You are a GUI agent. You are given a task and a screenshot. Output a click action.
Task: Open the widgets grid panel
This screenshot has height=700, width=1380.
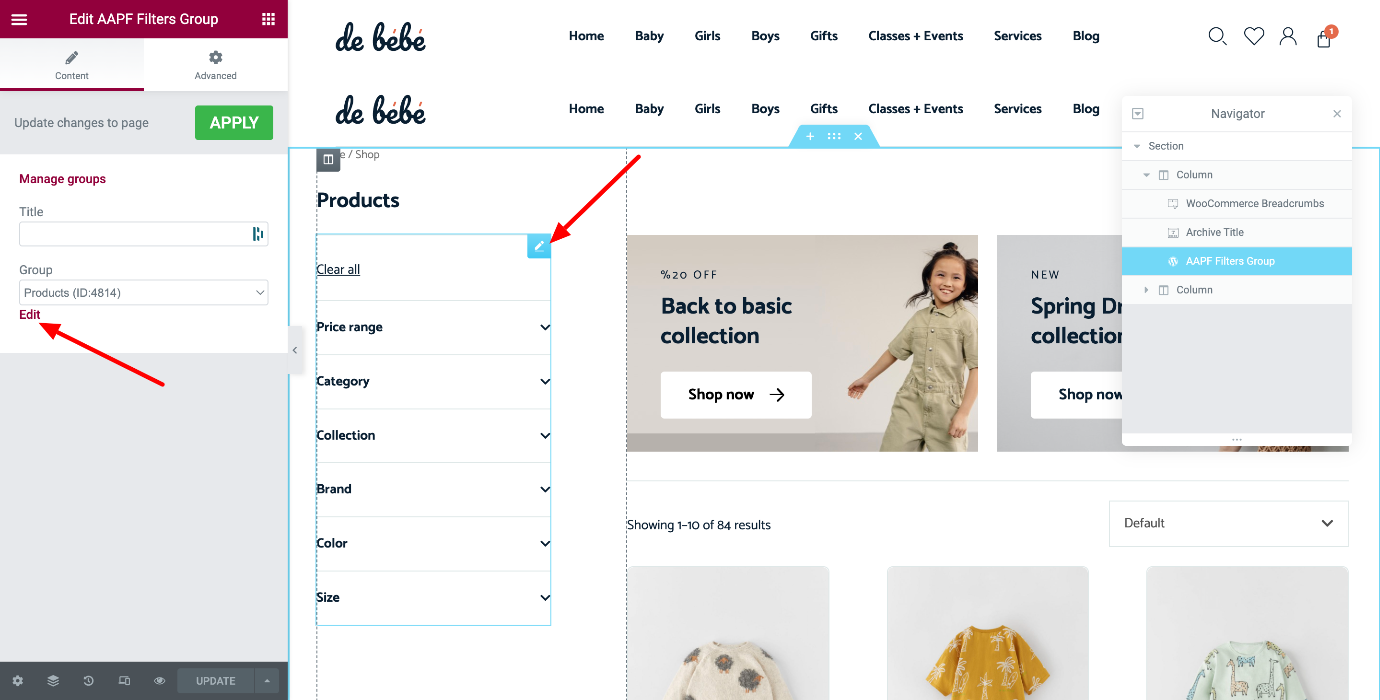268,19
